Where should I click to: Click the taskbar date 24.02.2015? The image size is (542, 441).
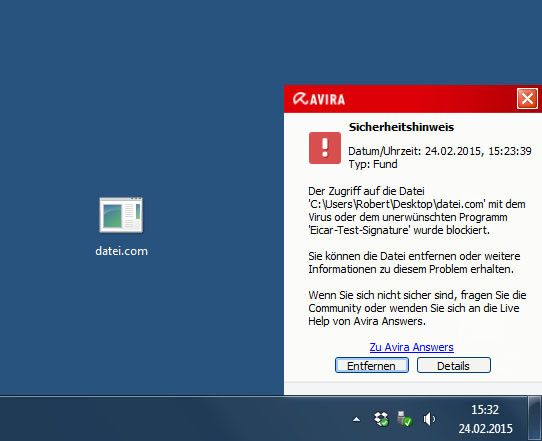tap(485, 429)
